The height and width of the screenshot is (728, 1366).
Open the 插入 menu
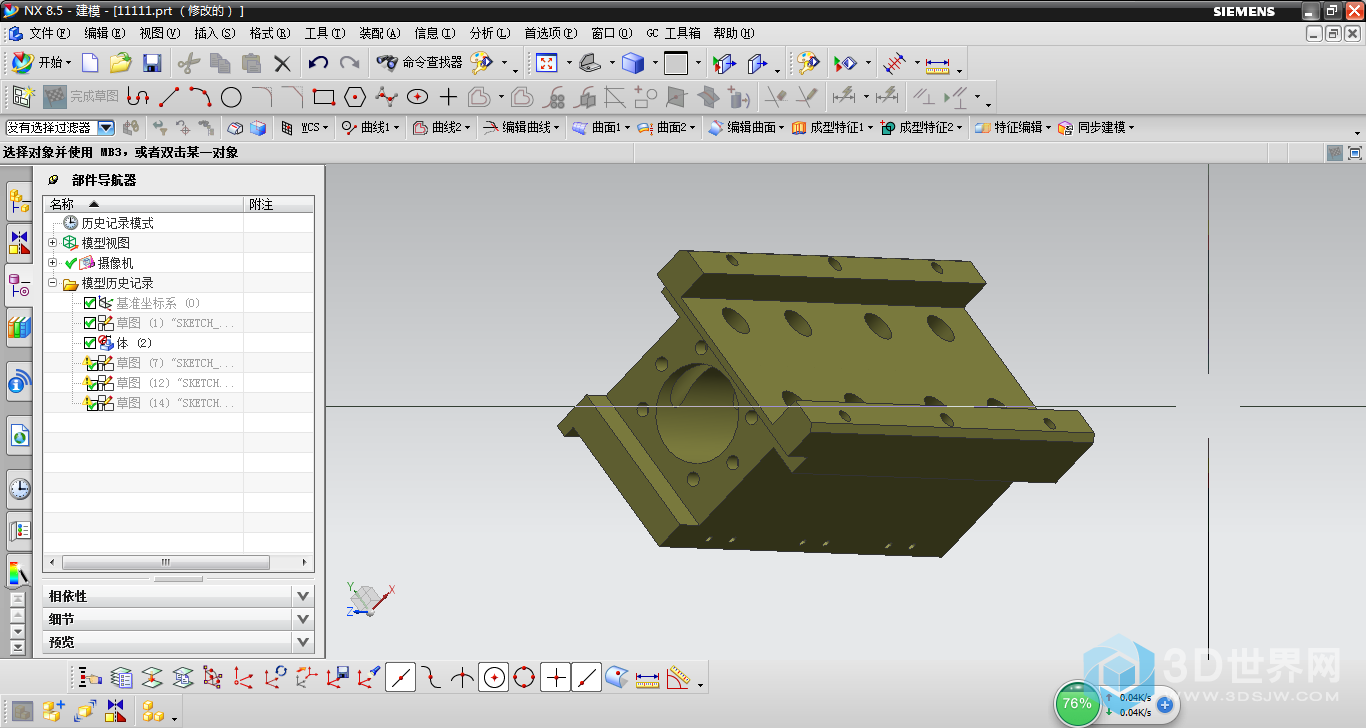[x=215, y=33]
